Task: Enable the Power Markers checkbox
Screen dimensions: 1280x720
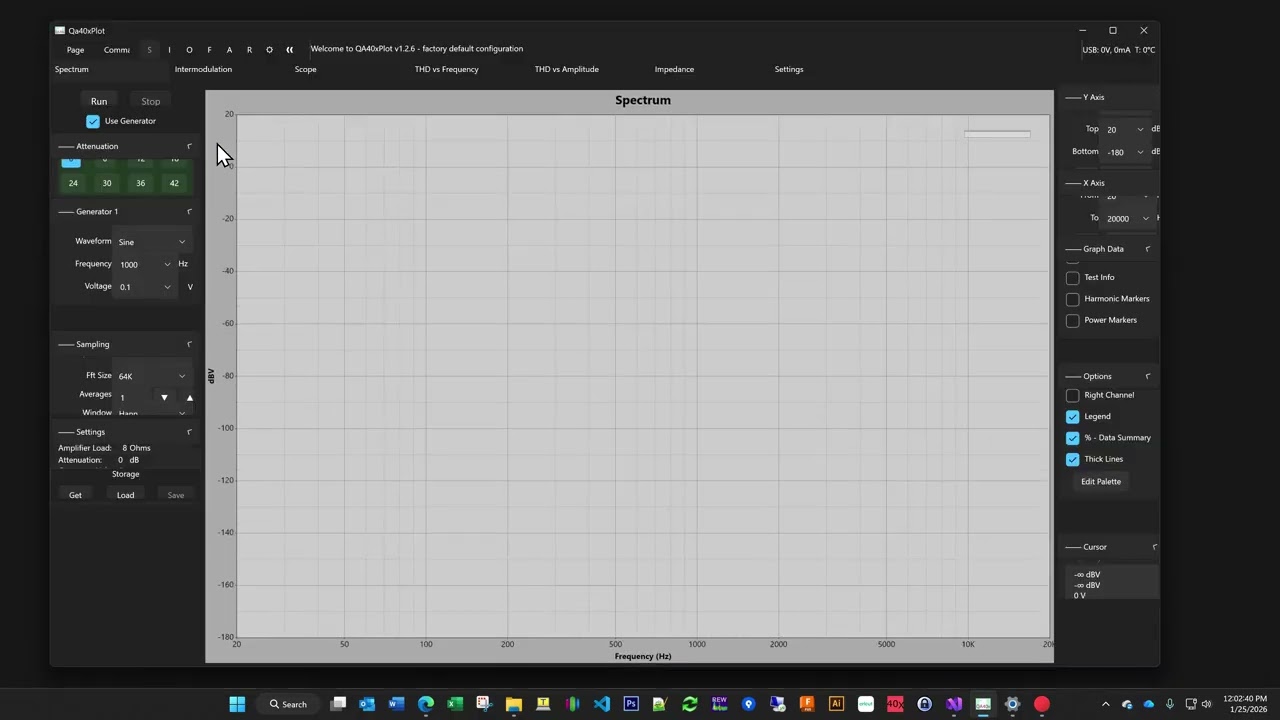Action: [x=1073, y=321]
